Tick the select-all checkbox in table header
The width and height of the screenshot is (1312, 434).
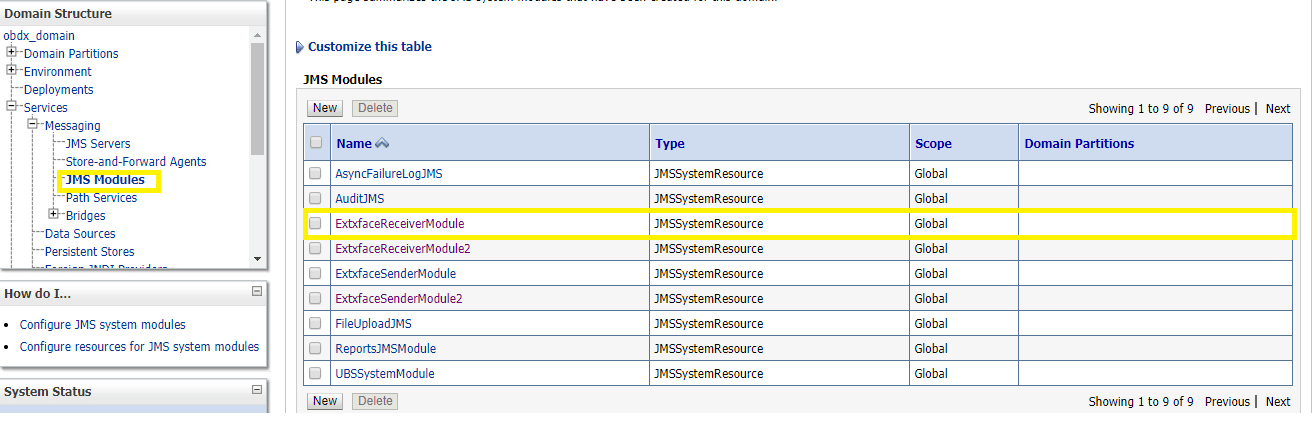[x=316, y=143]
